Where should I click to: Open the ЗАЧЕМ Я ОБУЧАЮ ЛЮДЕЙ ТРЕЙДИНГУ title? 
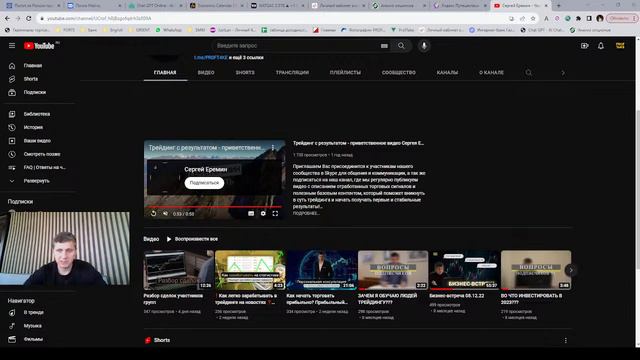pos(388,299)
